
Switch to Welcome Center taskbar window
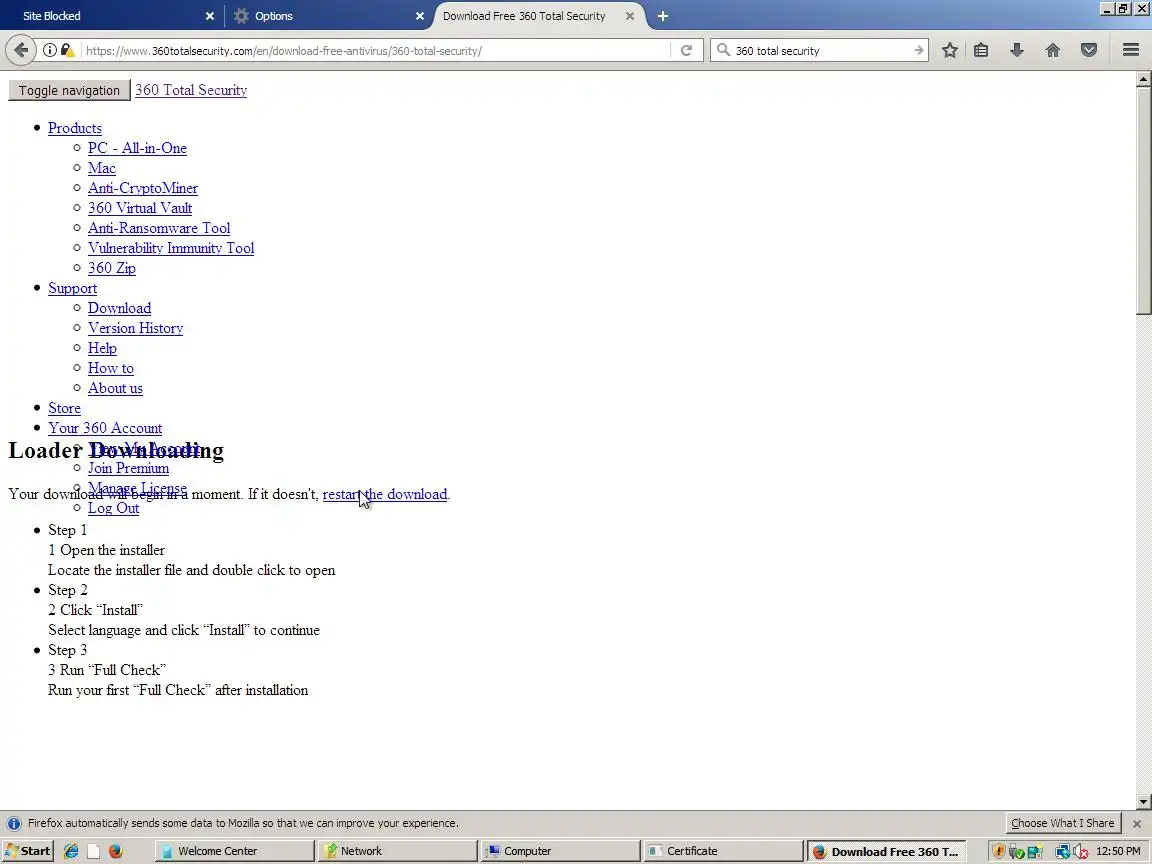[234, 852]
